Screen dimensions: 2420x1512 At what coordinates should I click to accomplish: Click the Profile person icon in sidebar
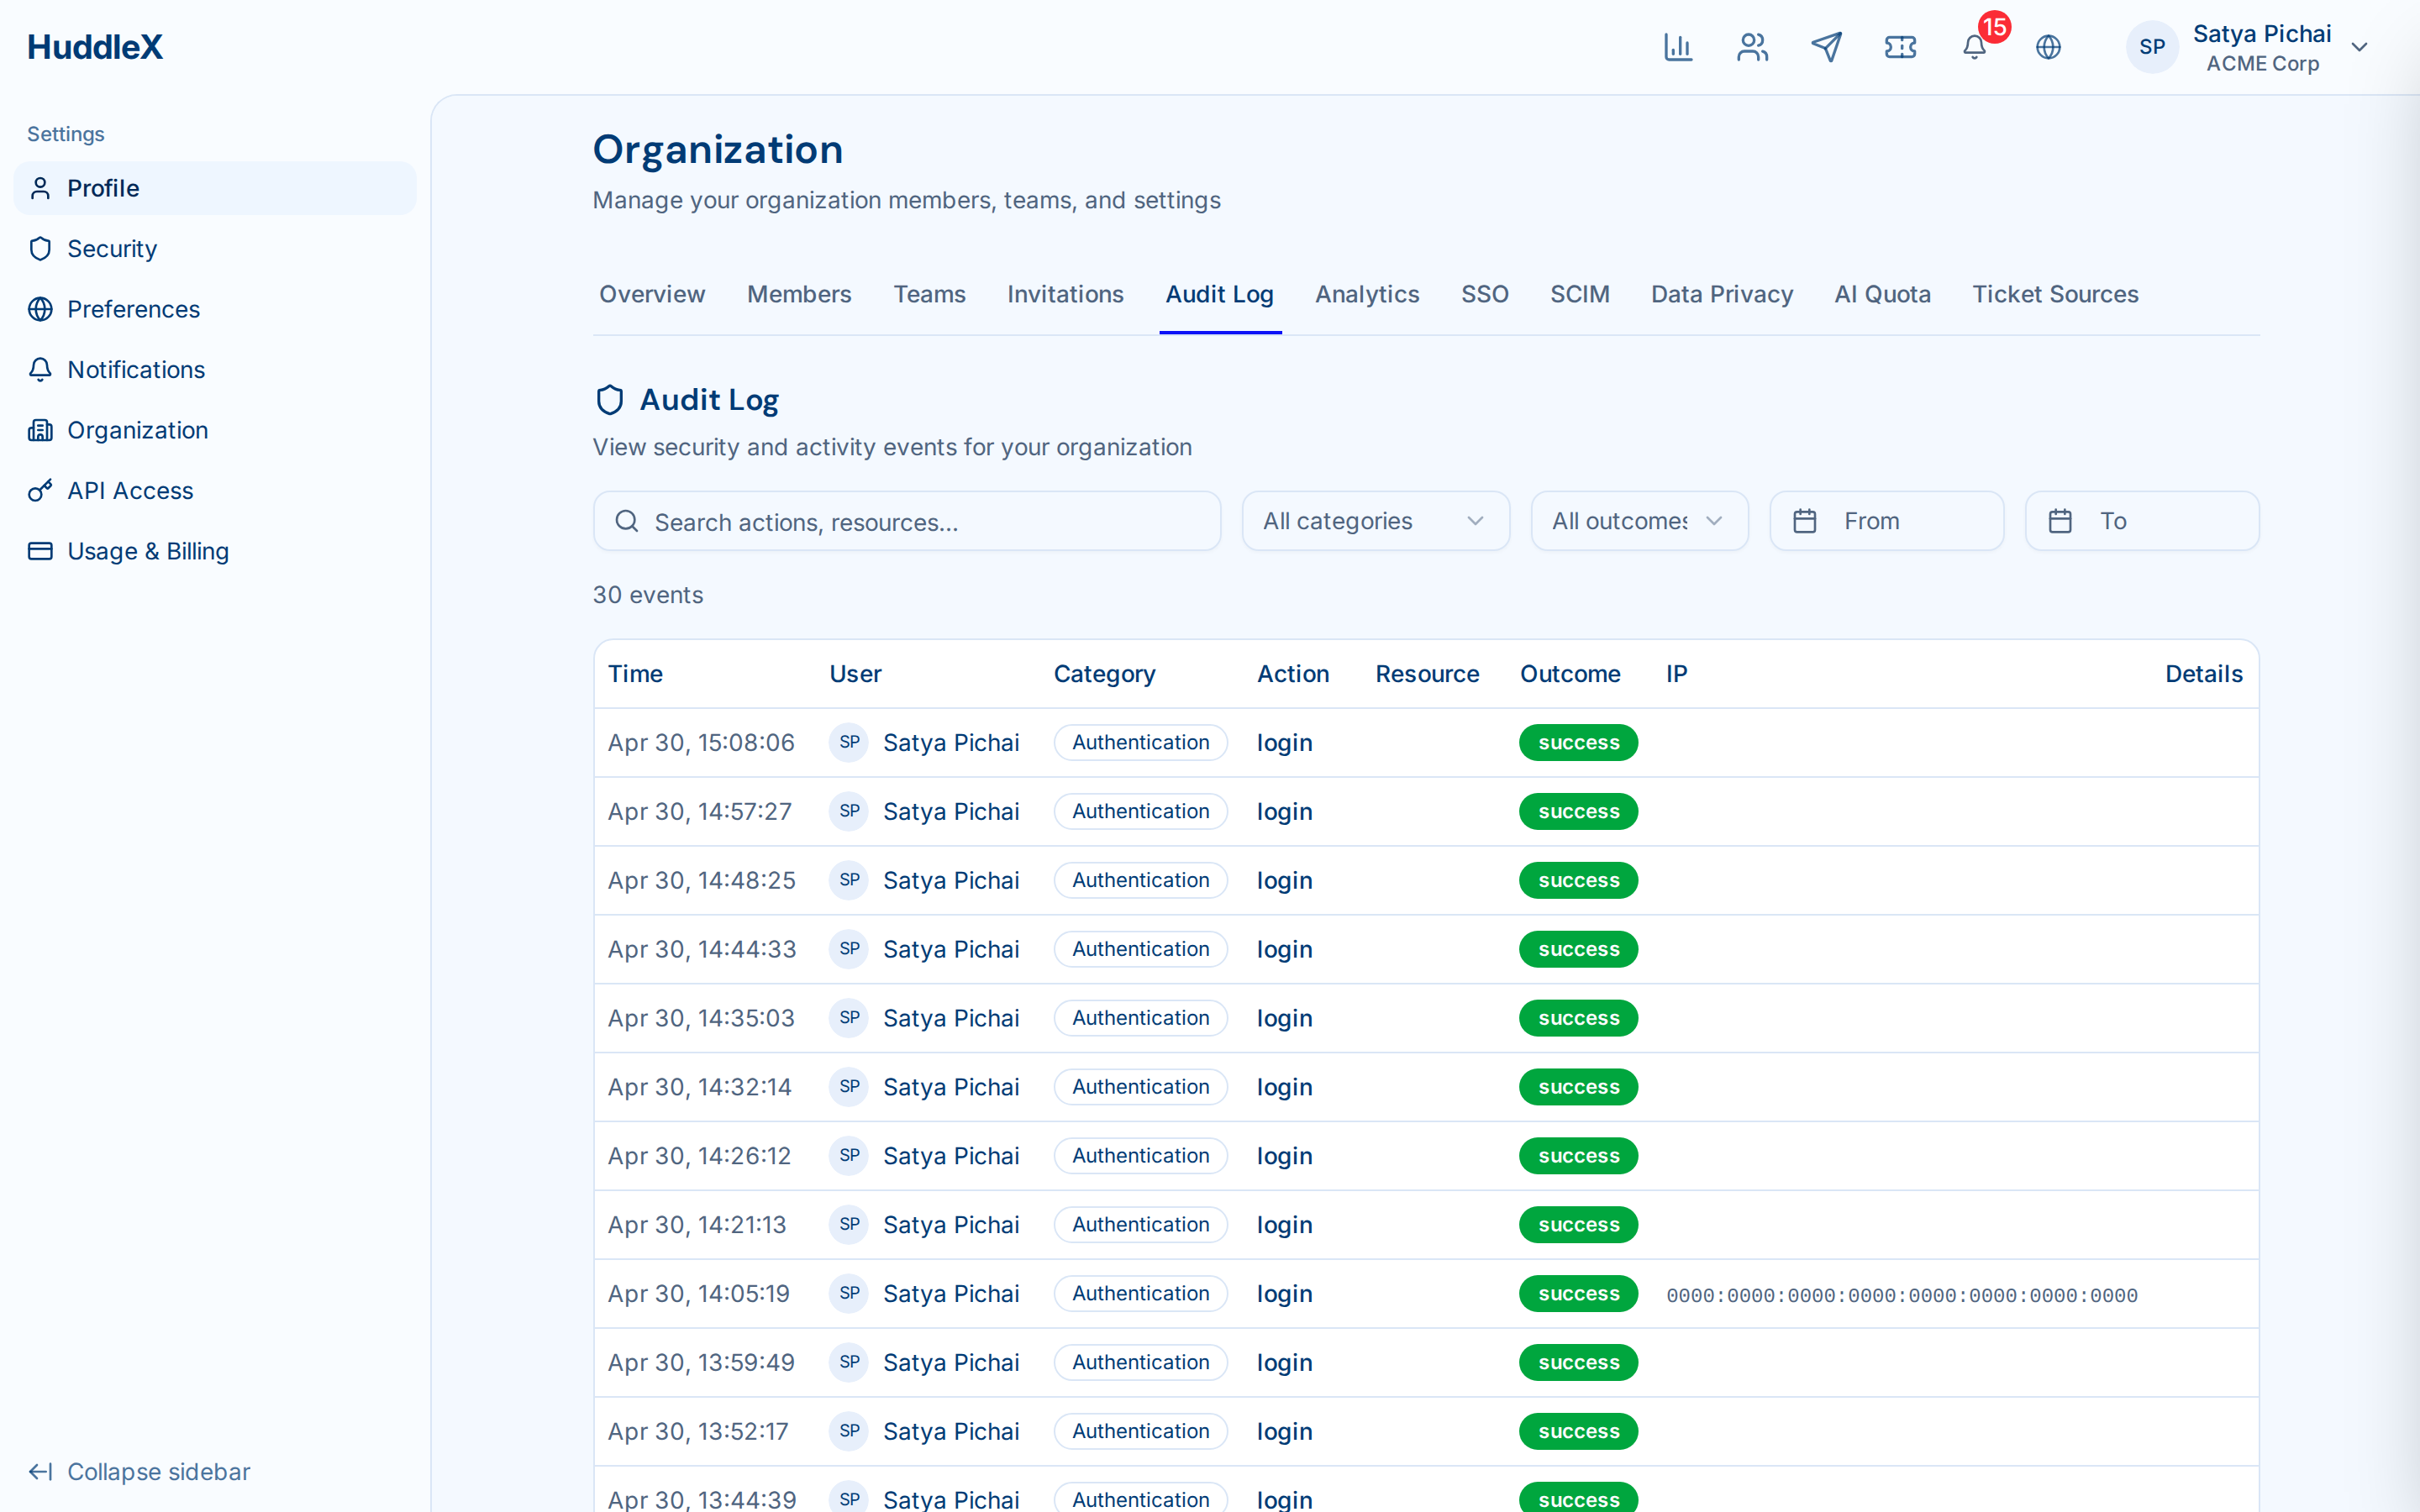point(40,188)
